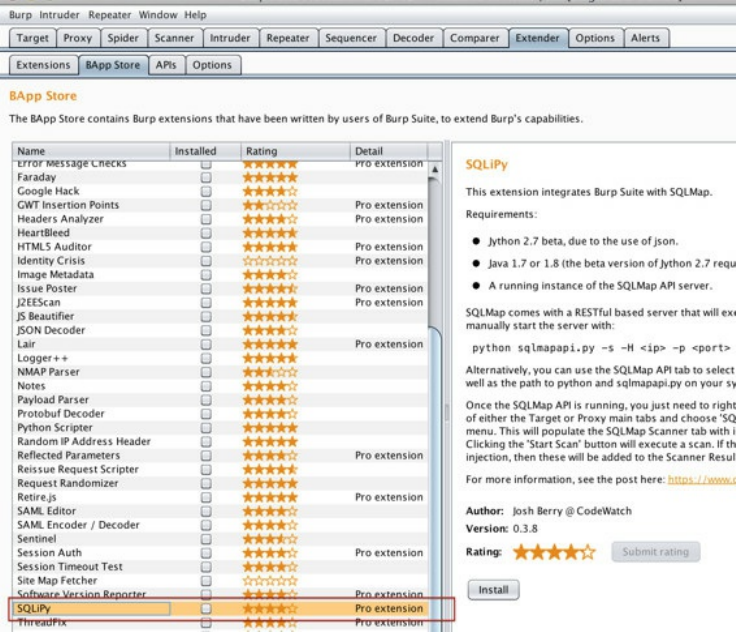Click star rating of Site Map Fetcher

(270, 581)
